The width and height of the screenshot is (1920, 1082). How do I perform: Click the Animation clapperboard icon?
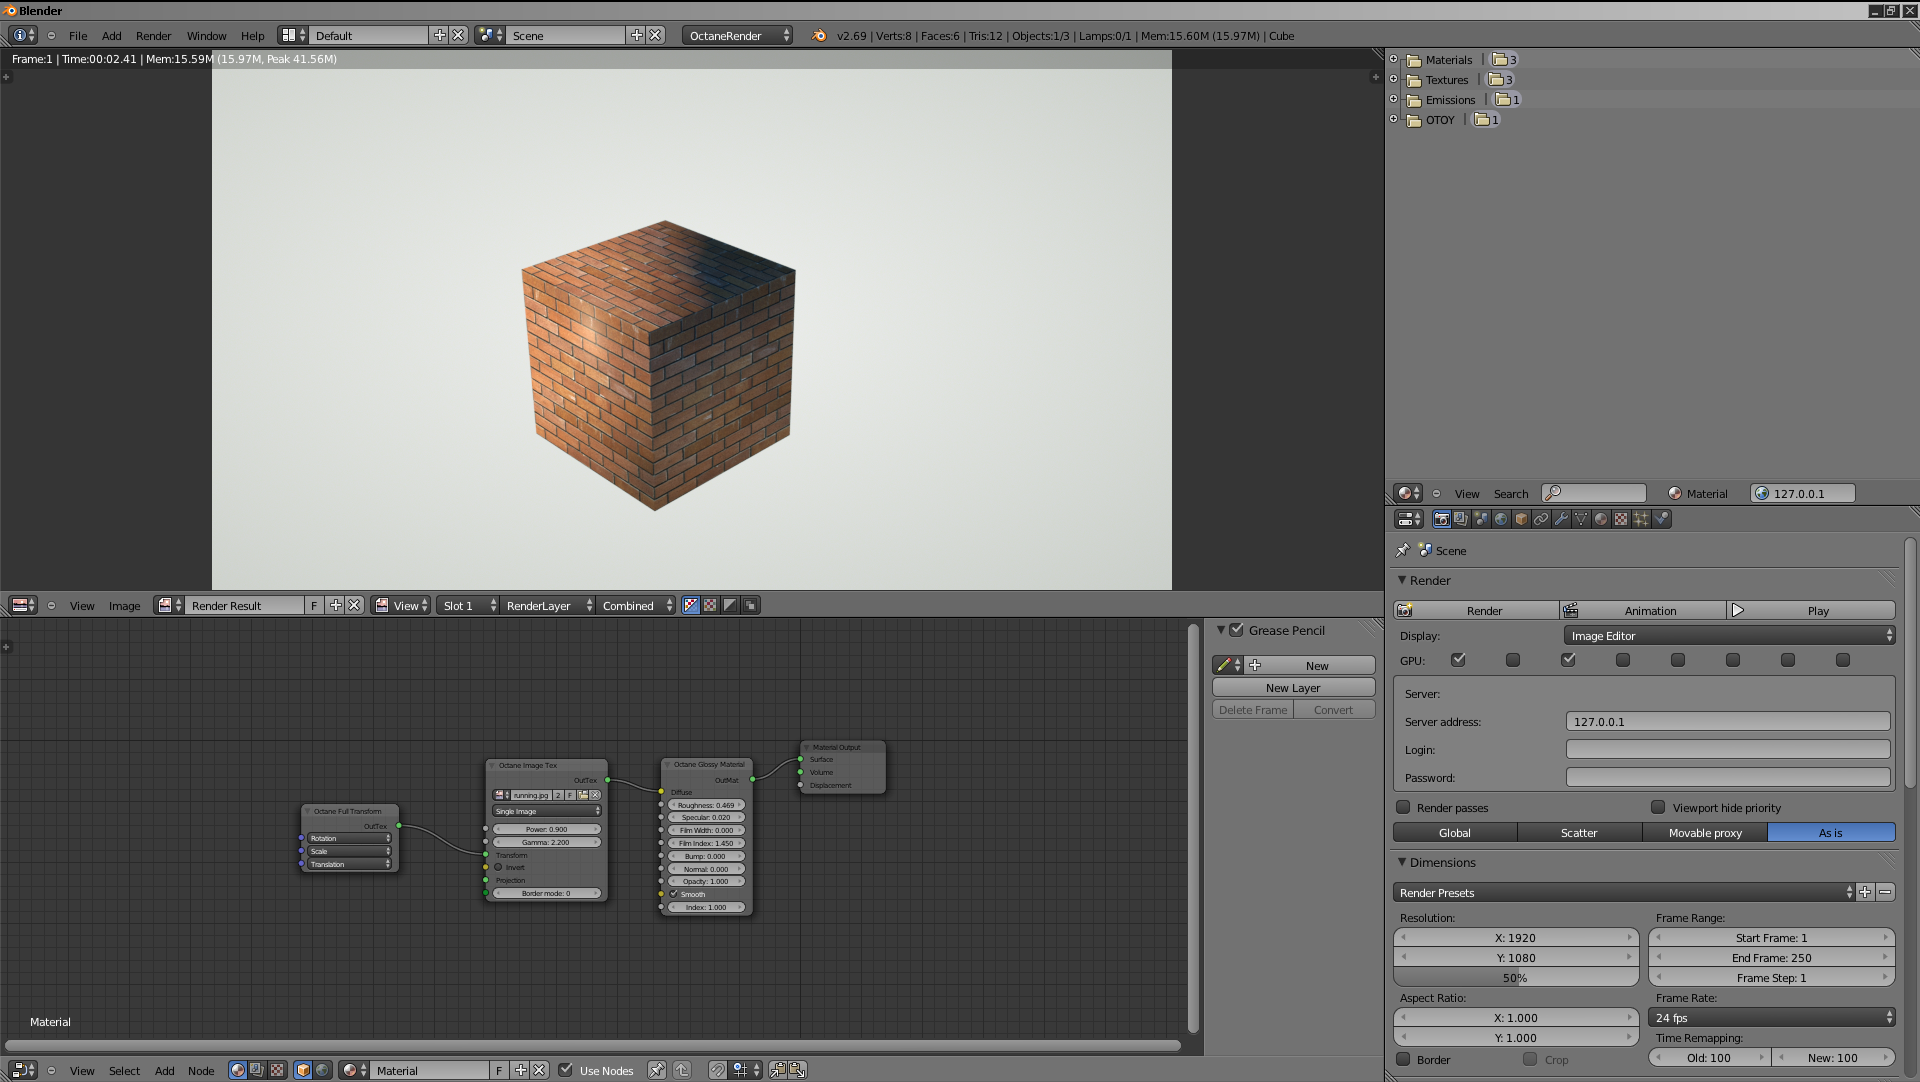1571,611
